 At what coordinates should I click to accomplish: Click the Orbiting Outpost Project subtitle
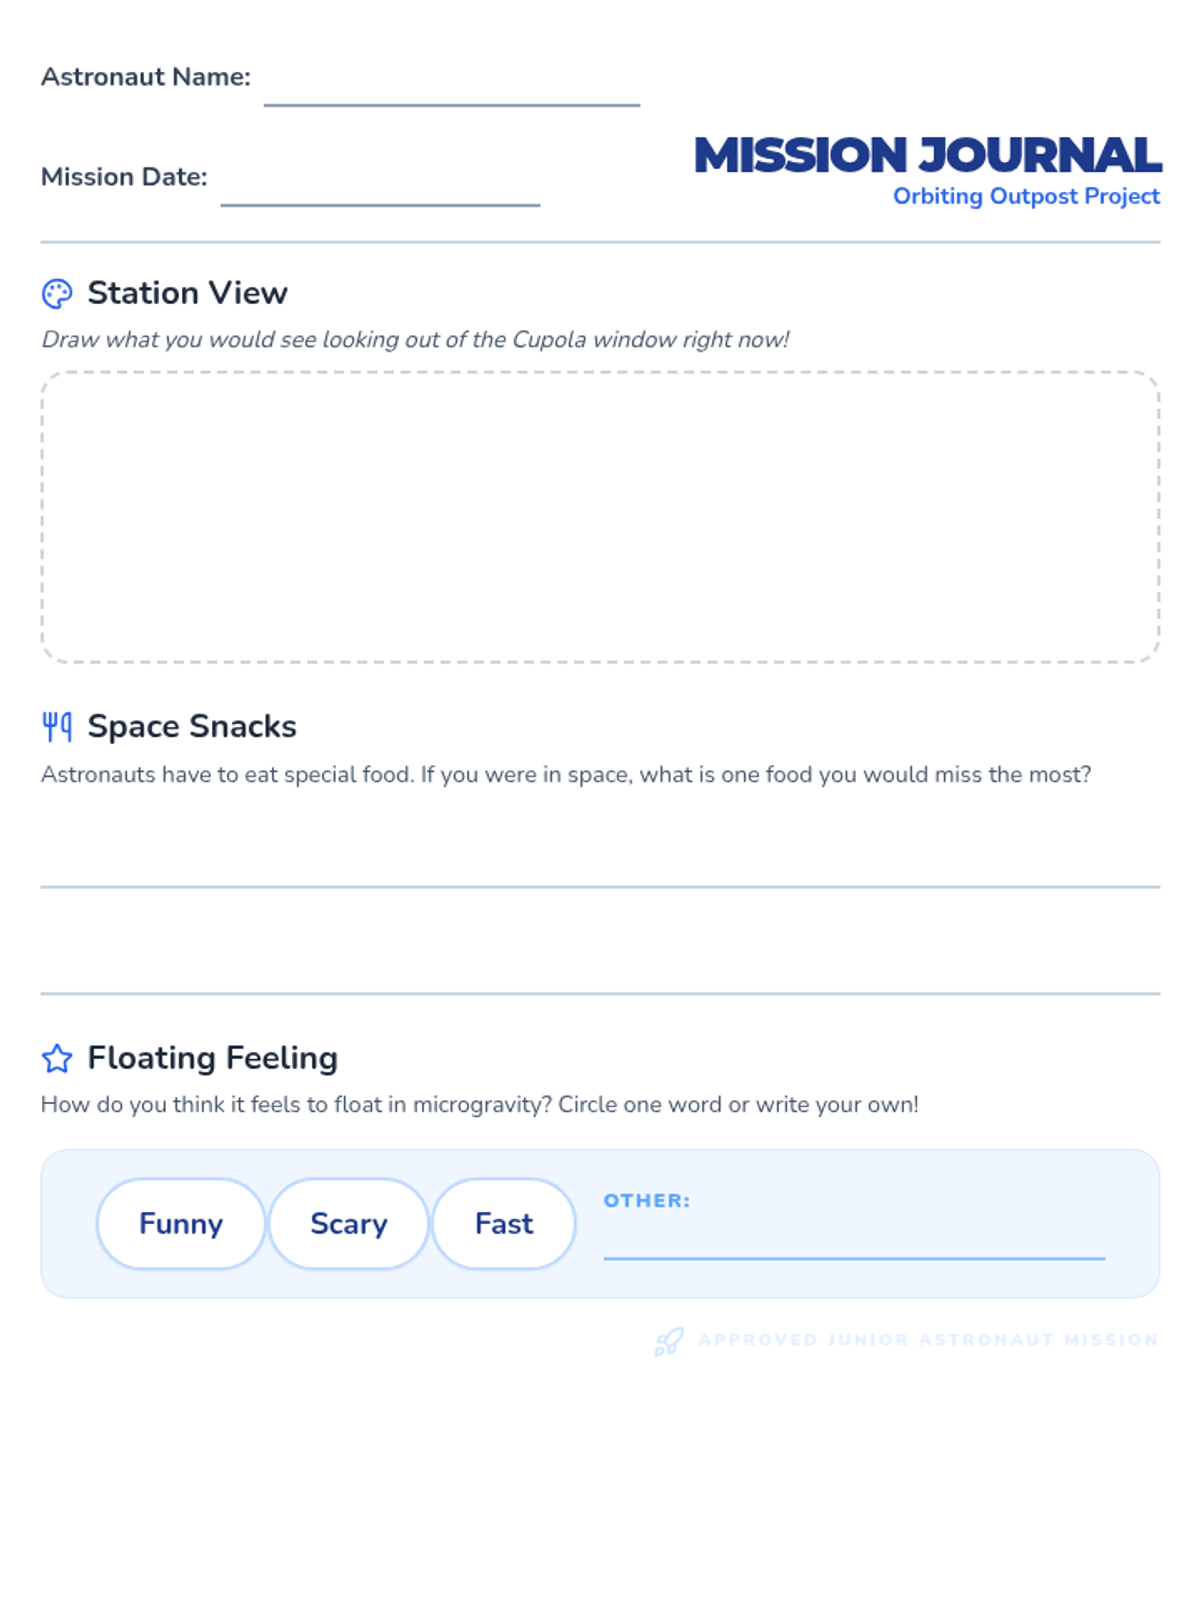point(1026,196)
